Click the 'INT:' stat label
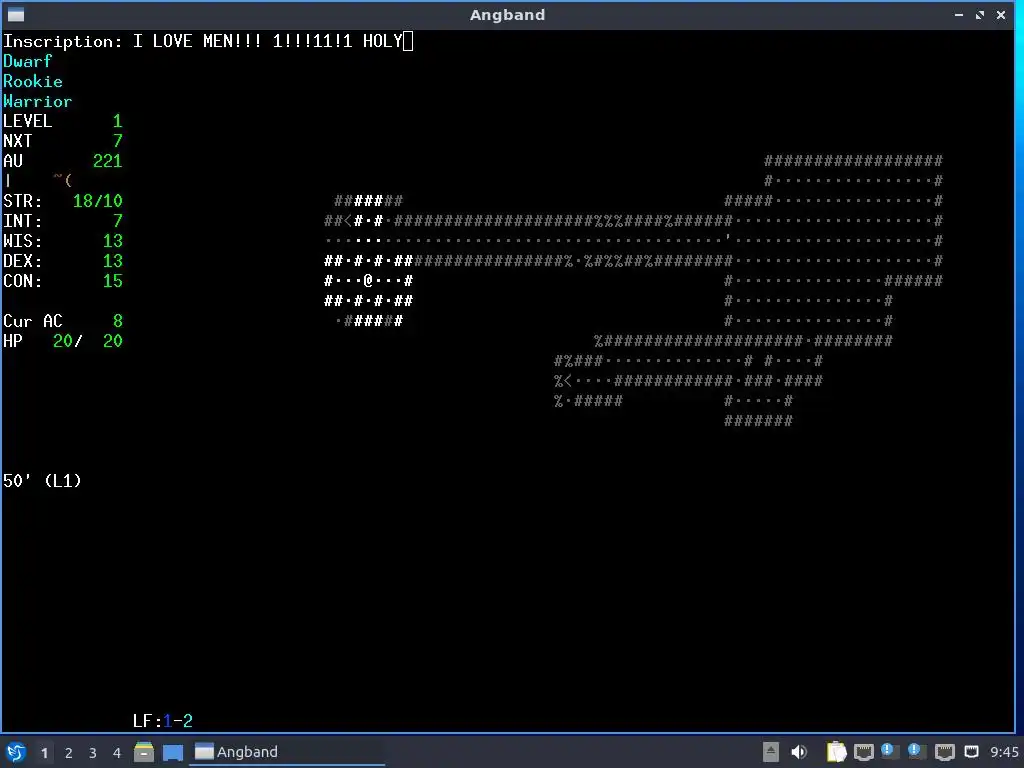The width and height of the screenshot is (1024, 768). click(22, 221)
